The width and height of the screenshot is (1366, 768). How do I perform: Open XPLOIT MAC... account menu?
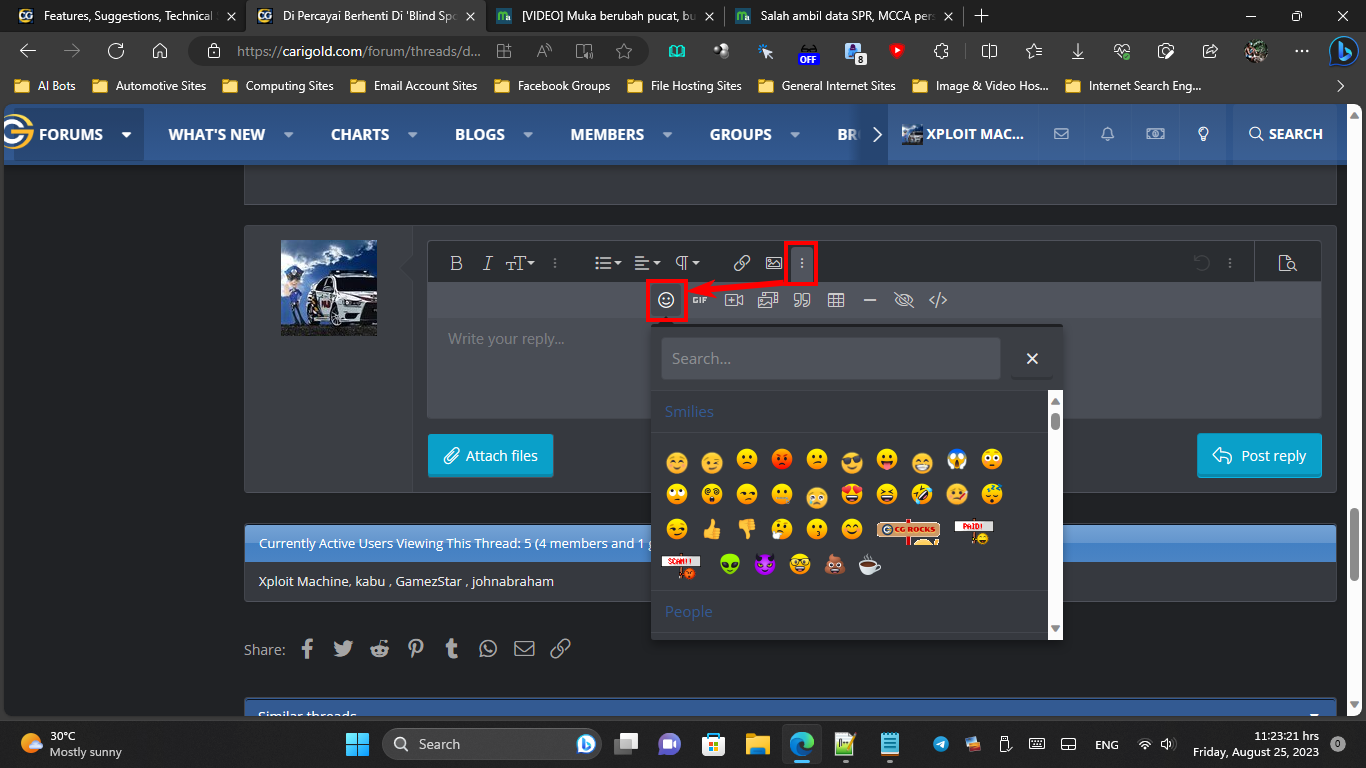pyautogui.click(x=963, y=134)
